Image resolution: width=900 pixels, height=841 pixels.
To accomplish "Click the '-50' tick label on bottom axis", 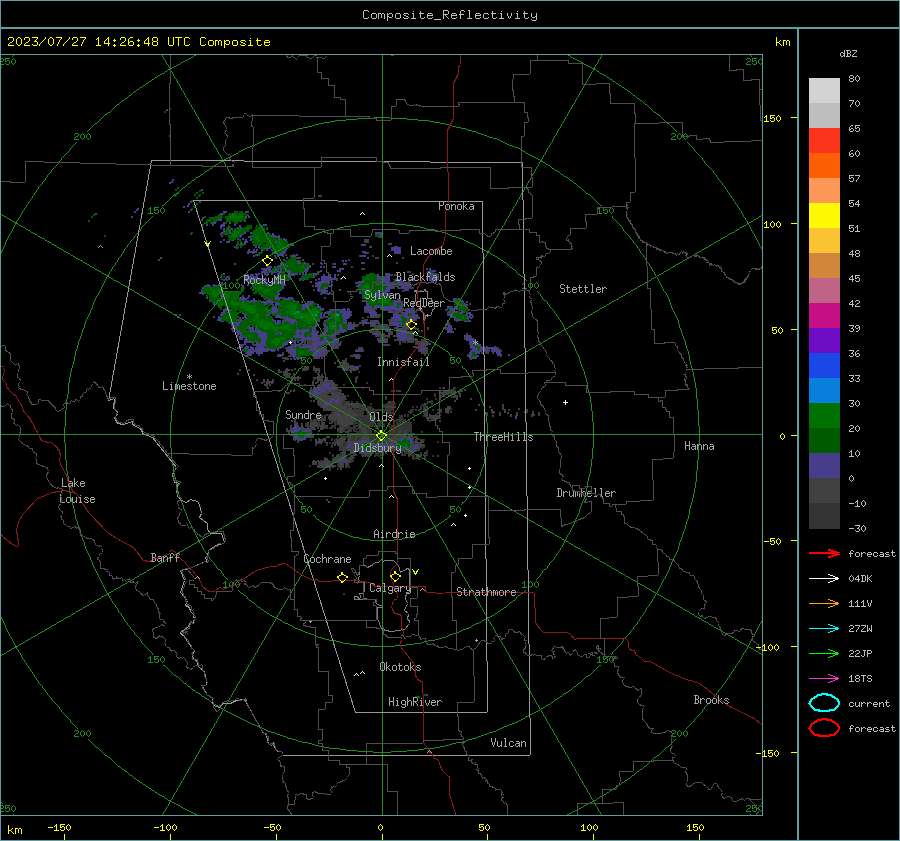I will click(x=272, y=828).
